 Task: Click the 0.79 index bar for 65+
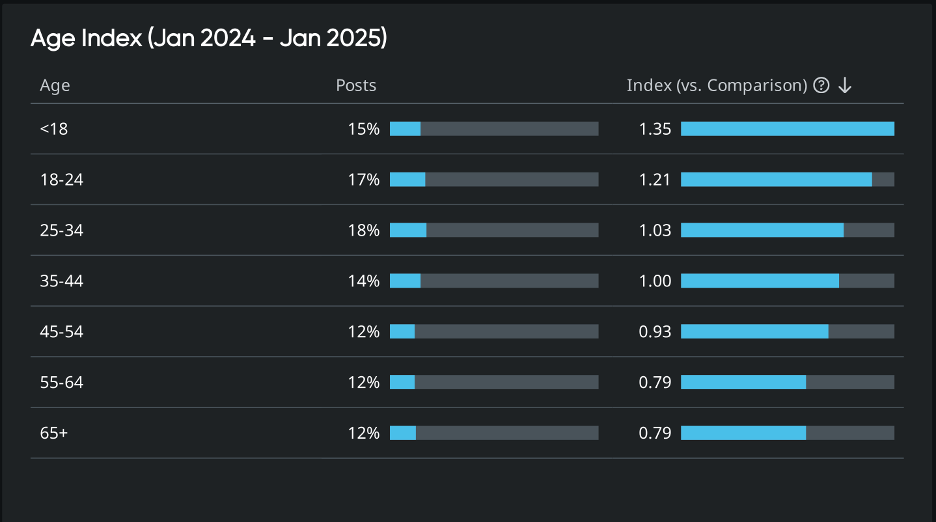coord(787,433)
